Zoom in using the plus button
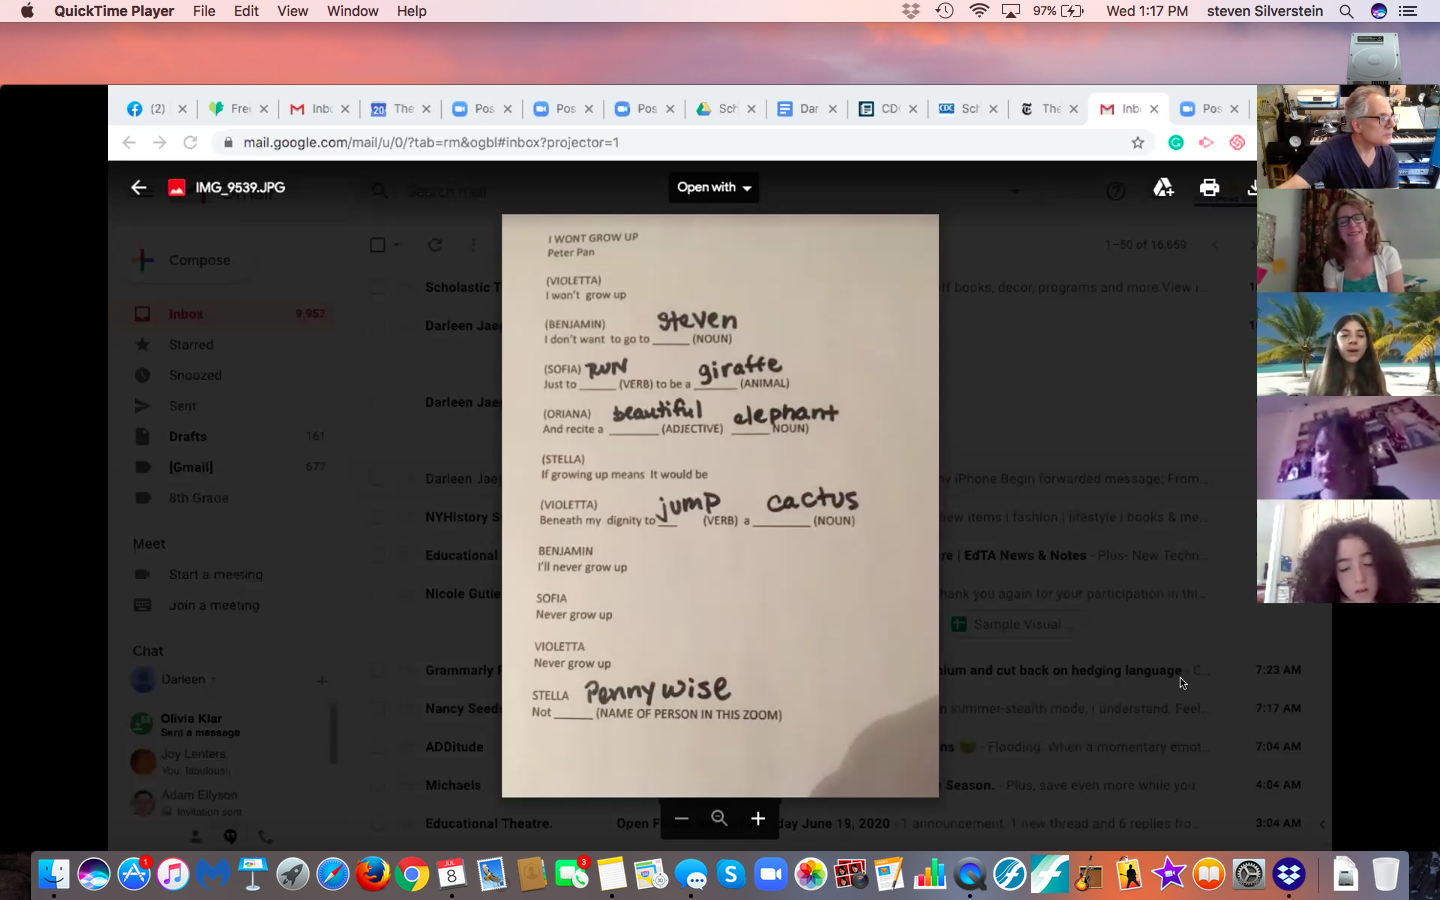Image resolution: width=1440 pixels, height=900 pixels. 758,818
